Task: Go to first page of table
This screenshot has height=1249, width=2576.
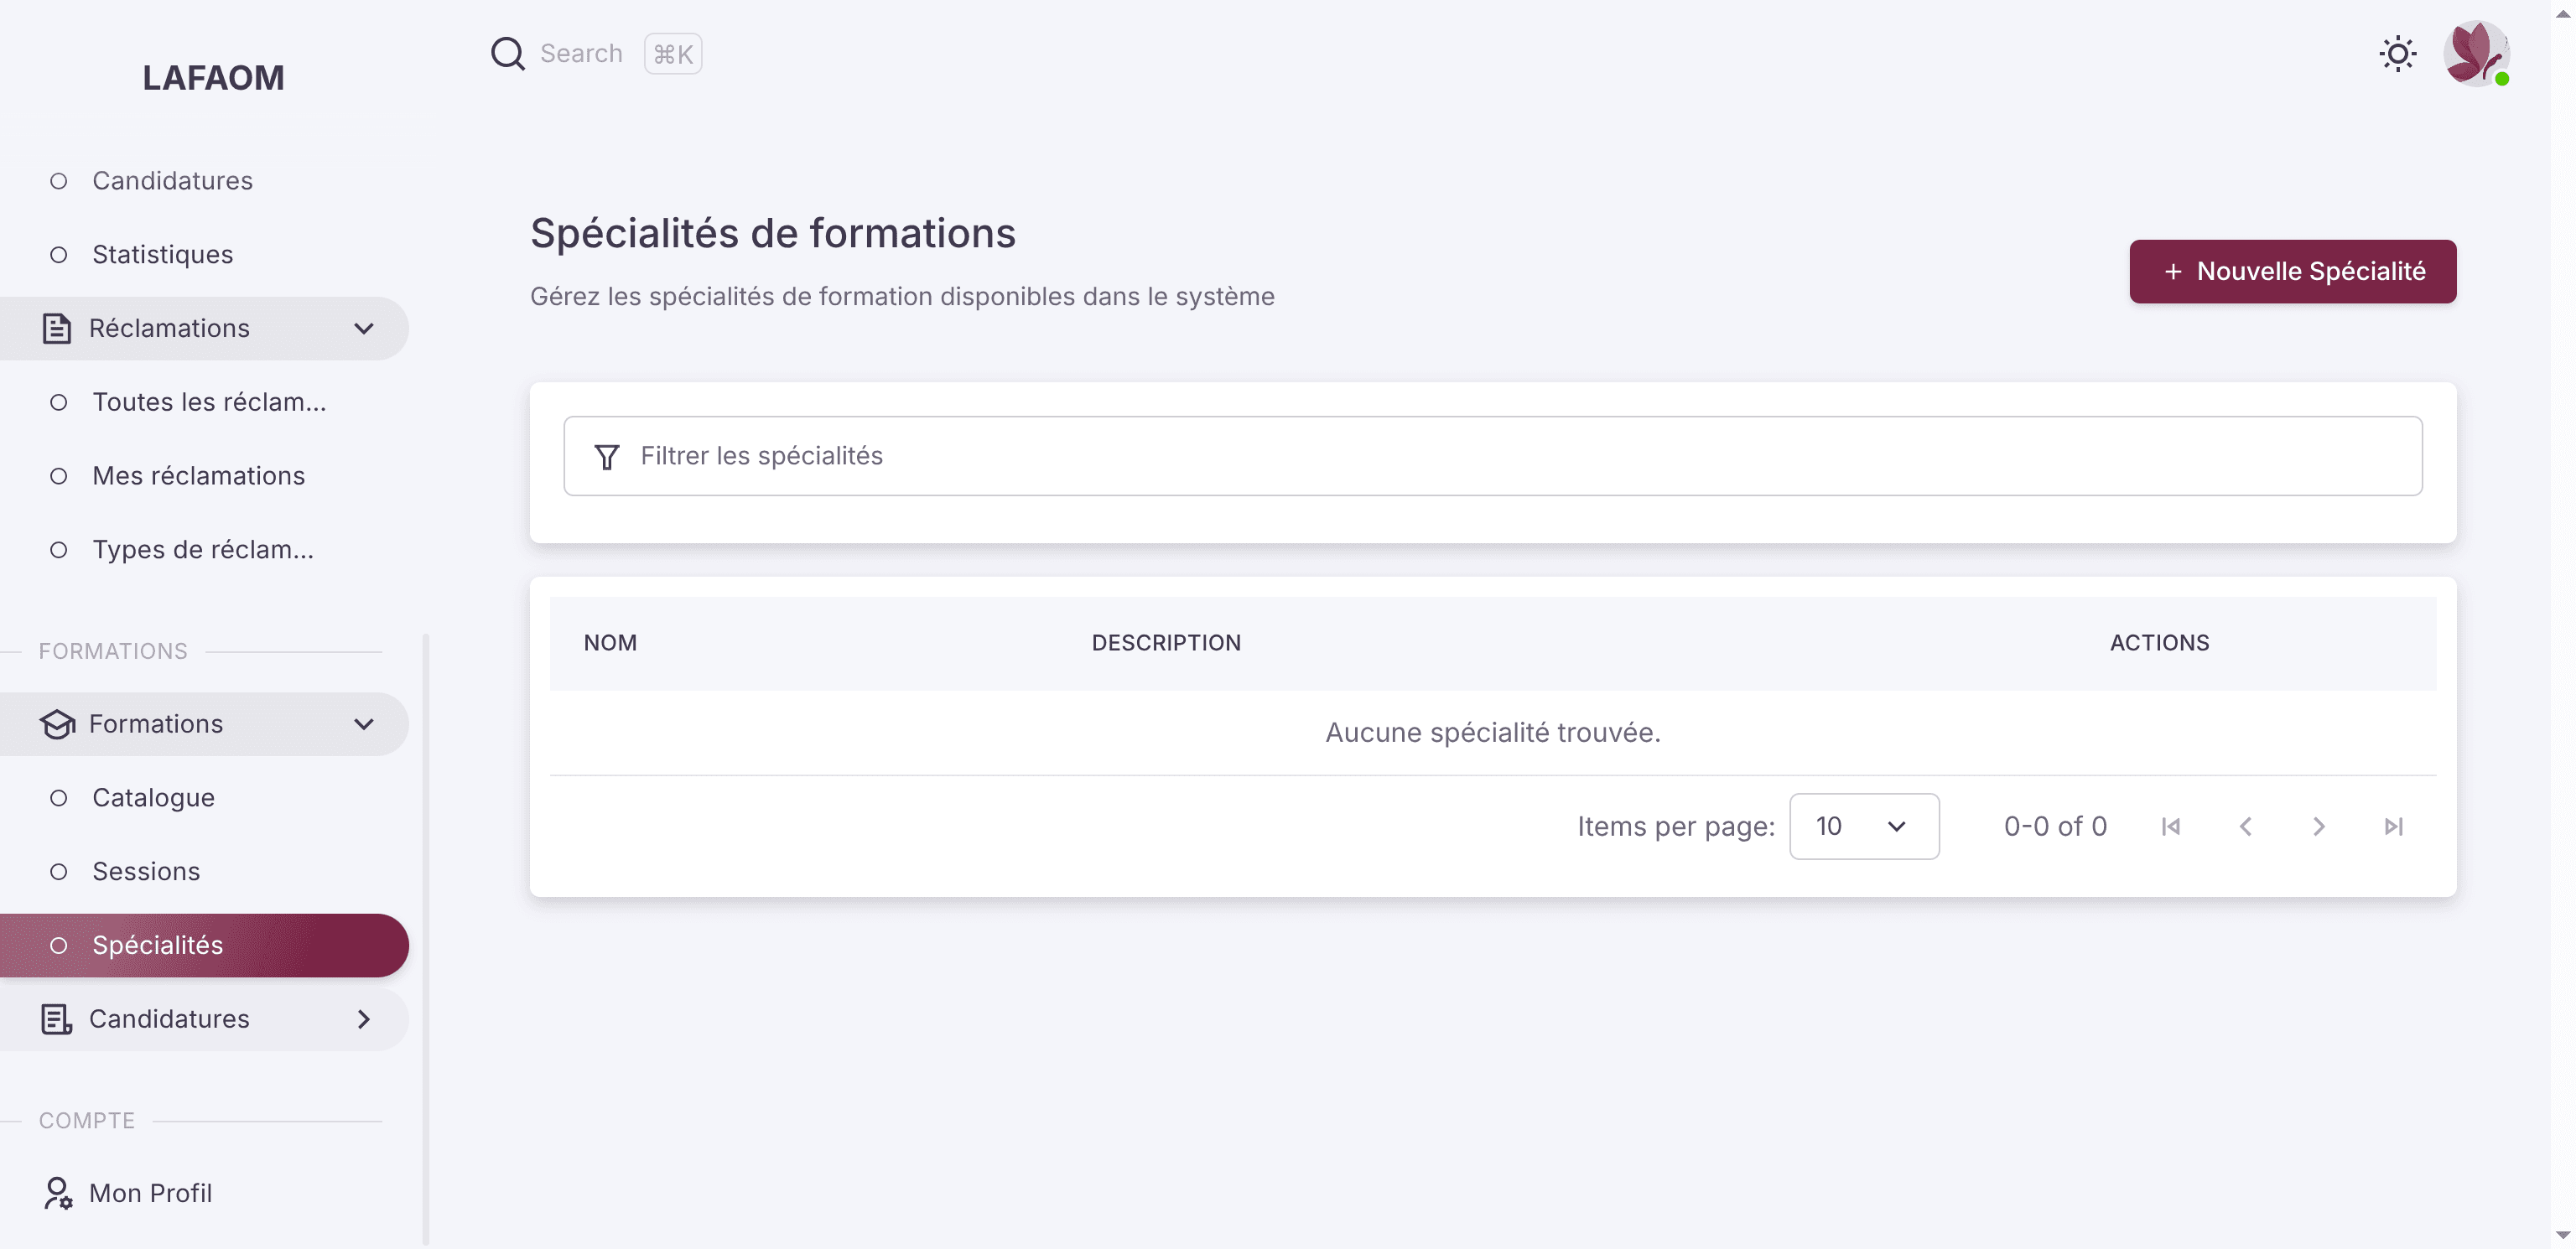Action: coord(2170,826)
